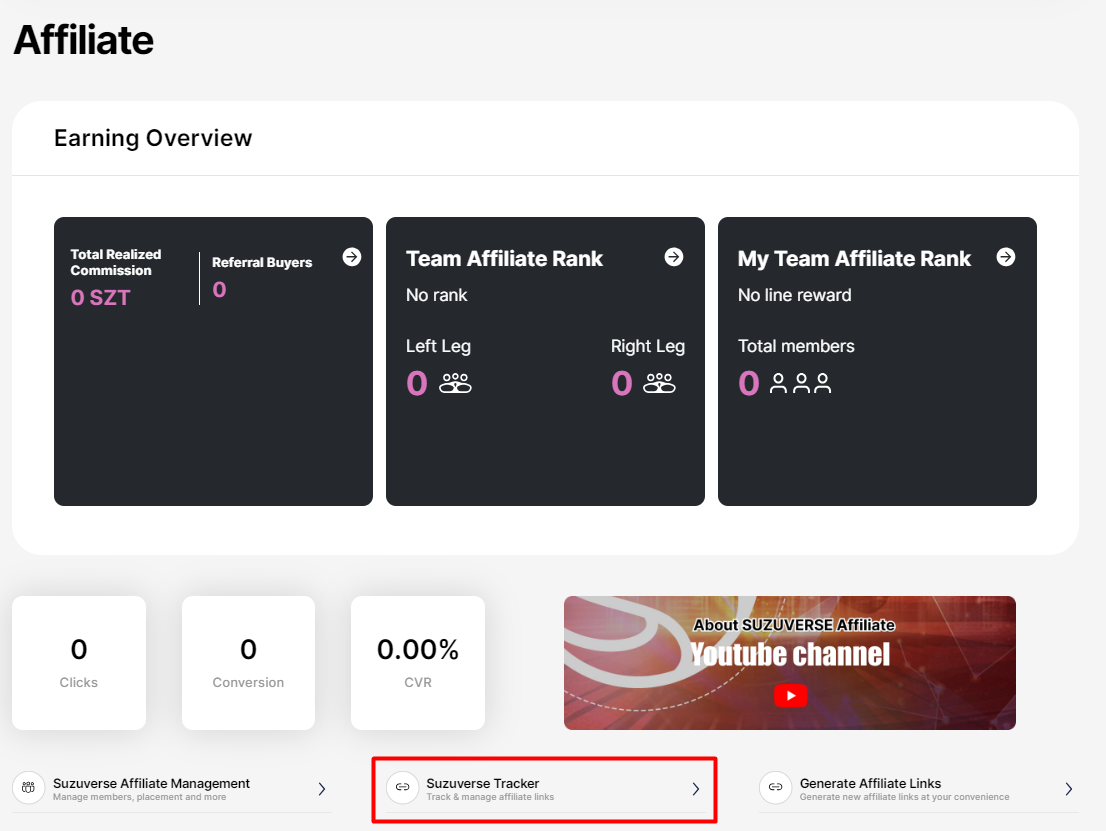This screenshot has height=831, width=1106.
Task: Open the Suzuverse Tracker menu entry
Action: (x=483, y=783)
